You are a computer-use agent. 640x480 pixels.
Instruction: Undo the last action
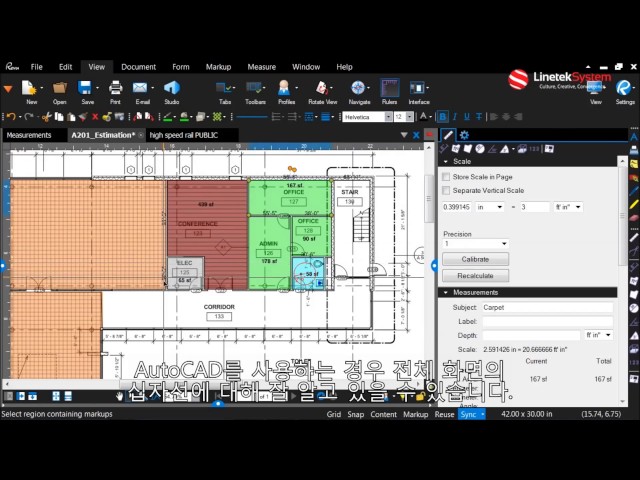pos(11,117)
